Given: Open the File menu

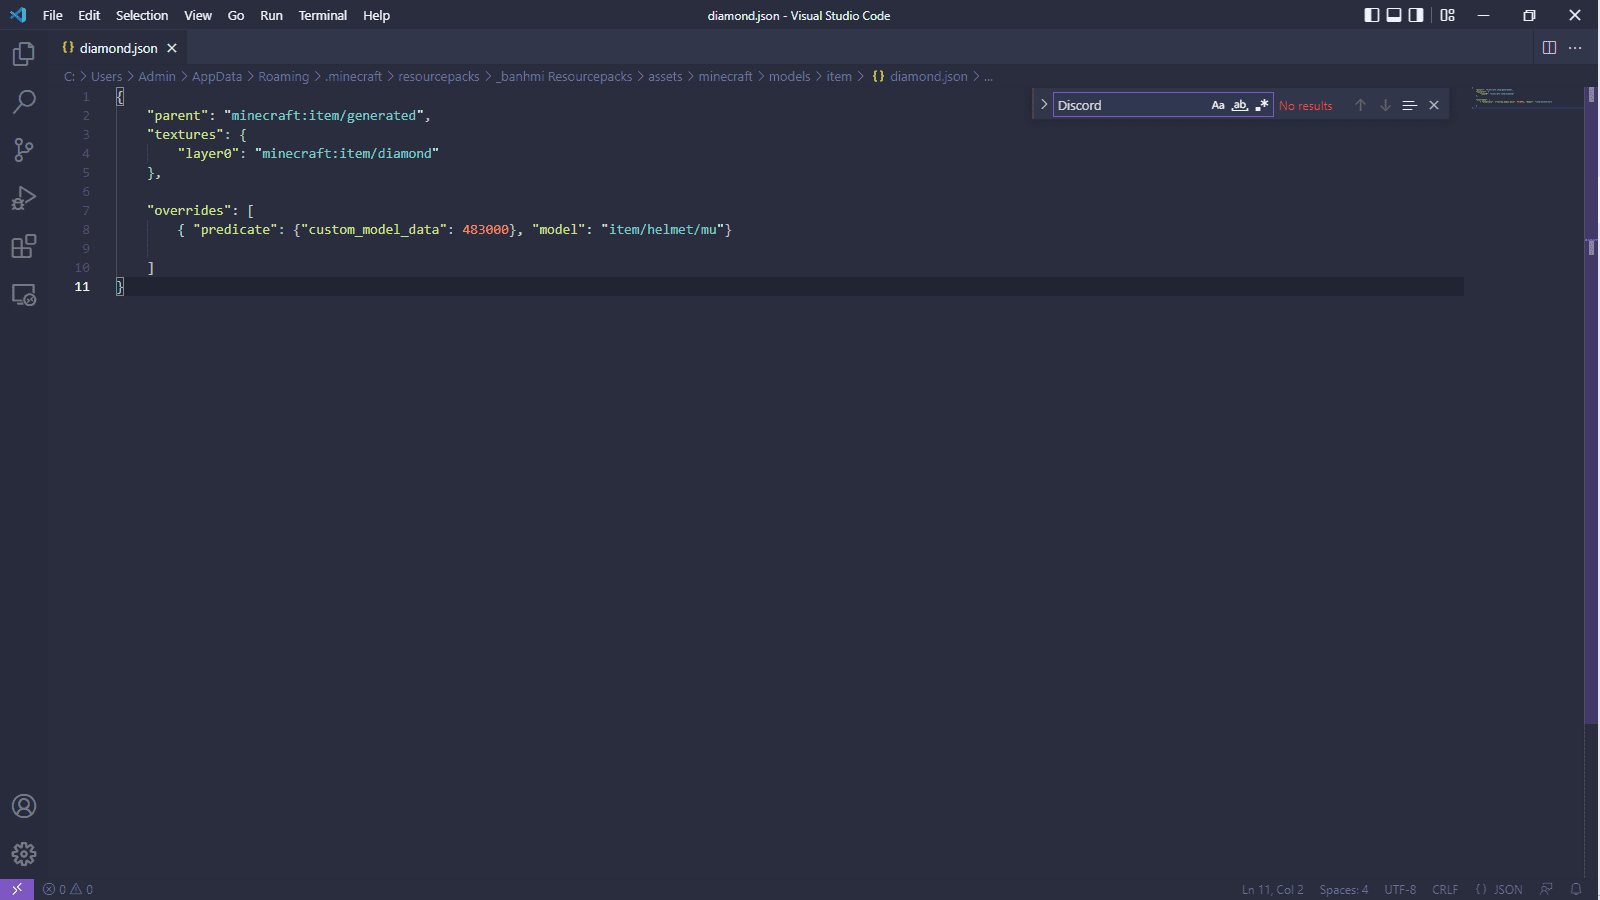Looking at the screenshot, I should (53, 15).
